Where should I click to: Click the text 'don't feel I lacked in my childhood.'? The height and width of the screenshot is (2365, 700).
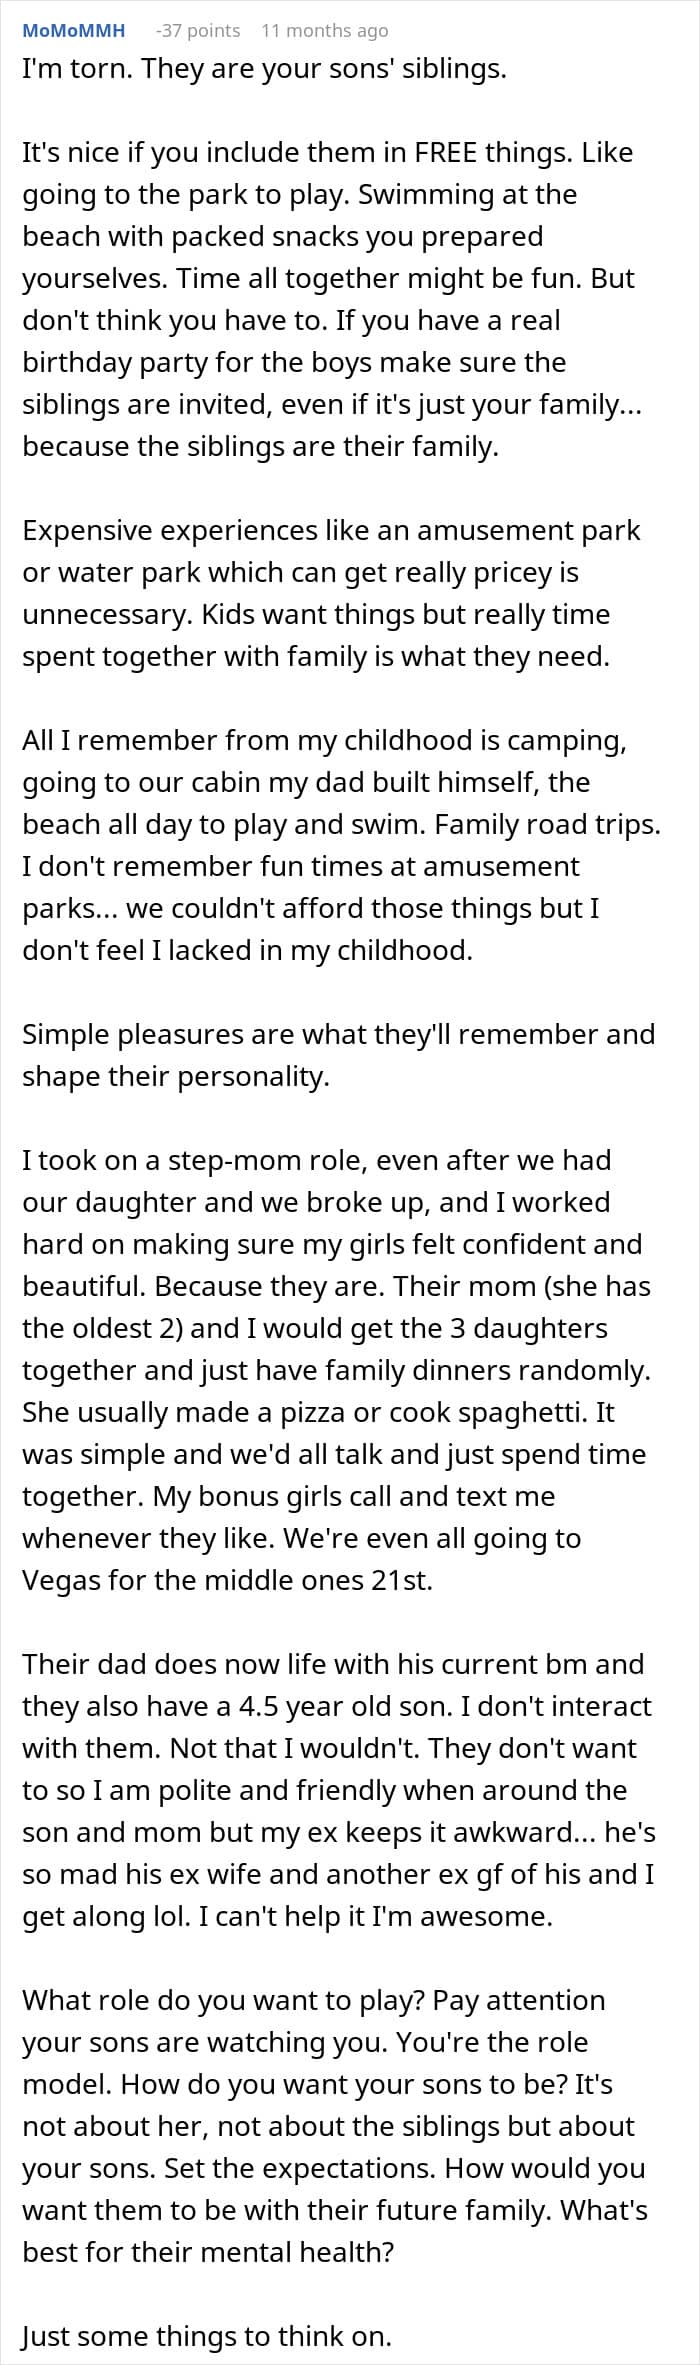pos(247,951)
